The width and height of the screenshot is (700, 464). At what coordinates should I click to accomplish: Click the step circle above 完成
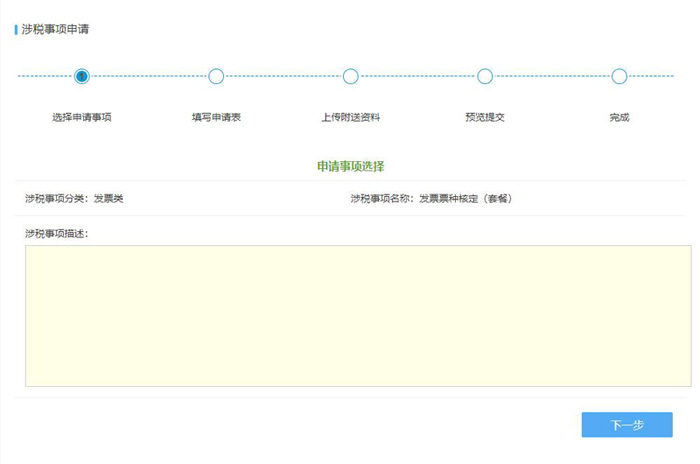click(619, 76)
